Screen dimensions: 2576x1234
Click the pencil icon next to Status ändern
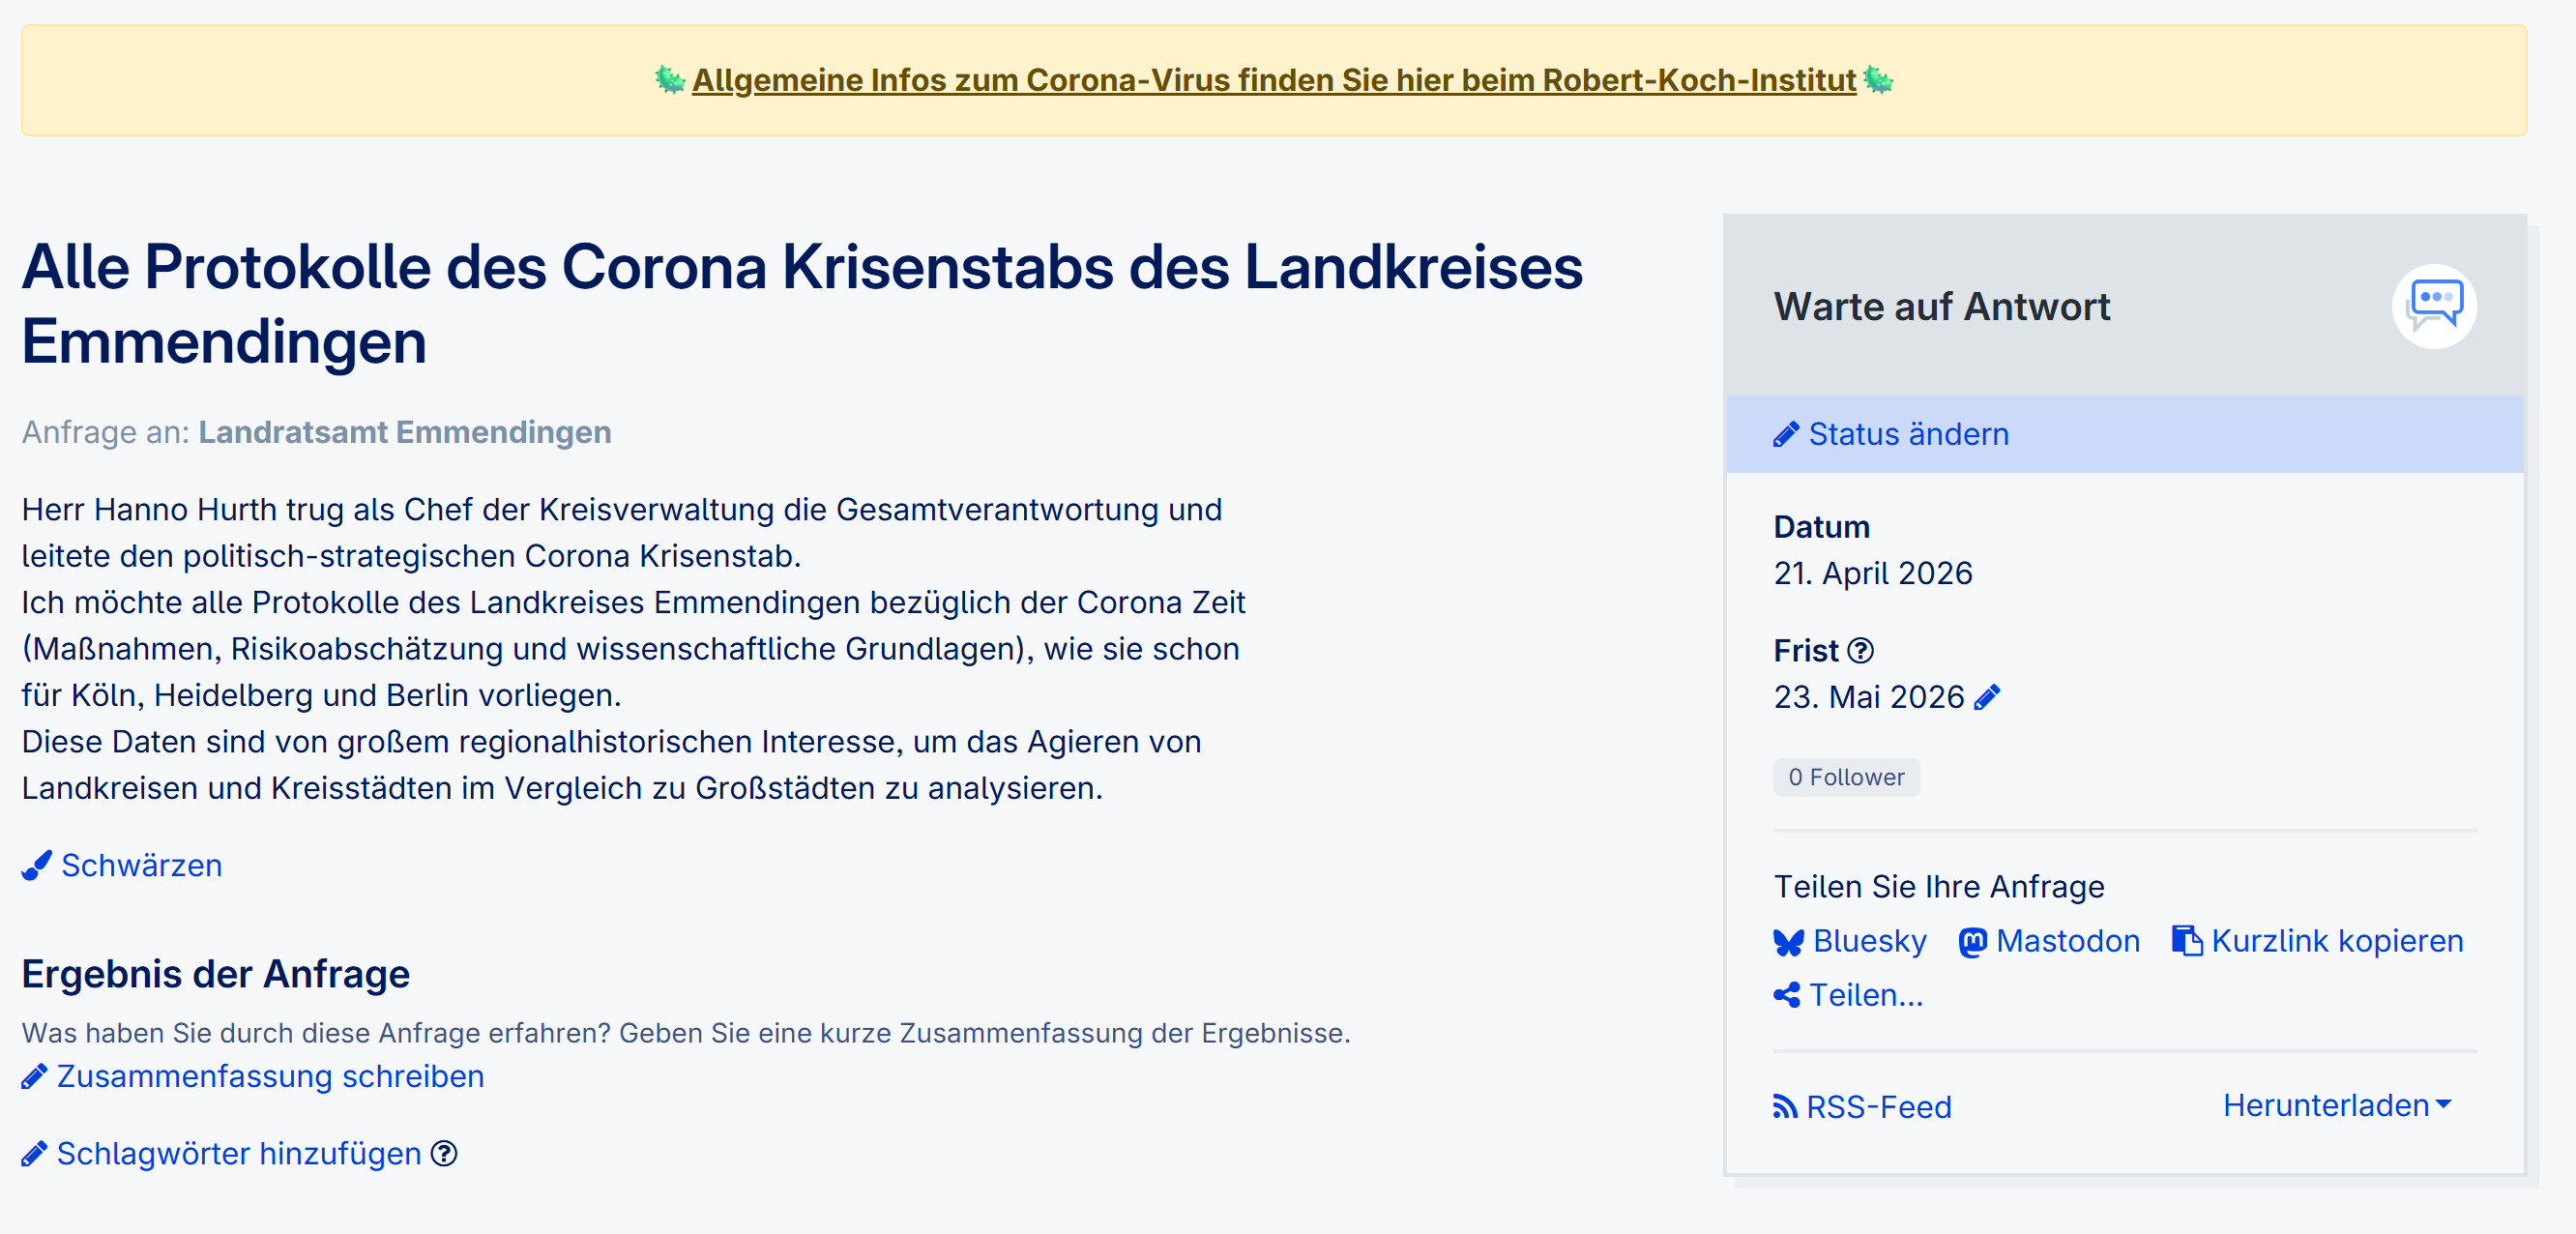1785,435
